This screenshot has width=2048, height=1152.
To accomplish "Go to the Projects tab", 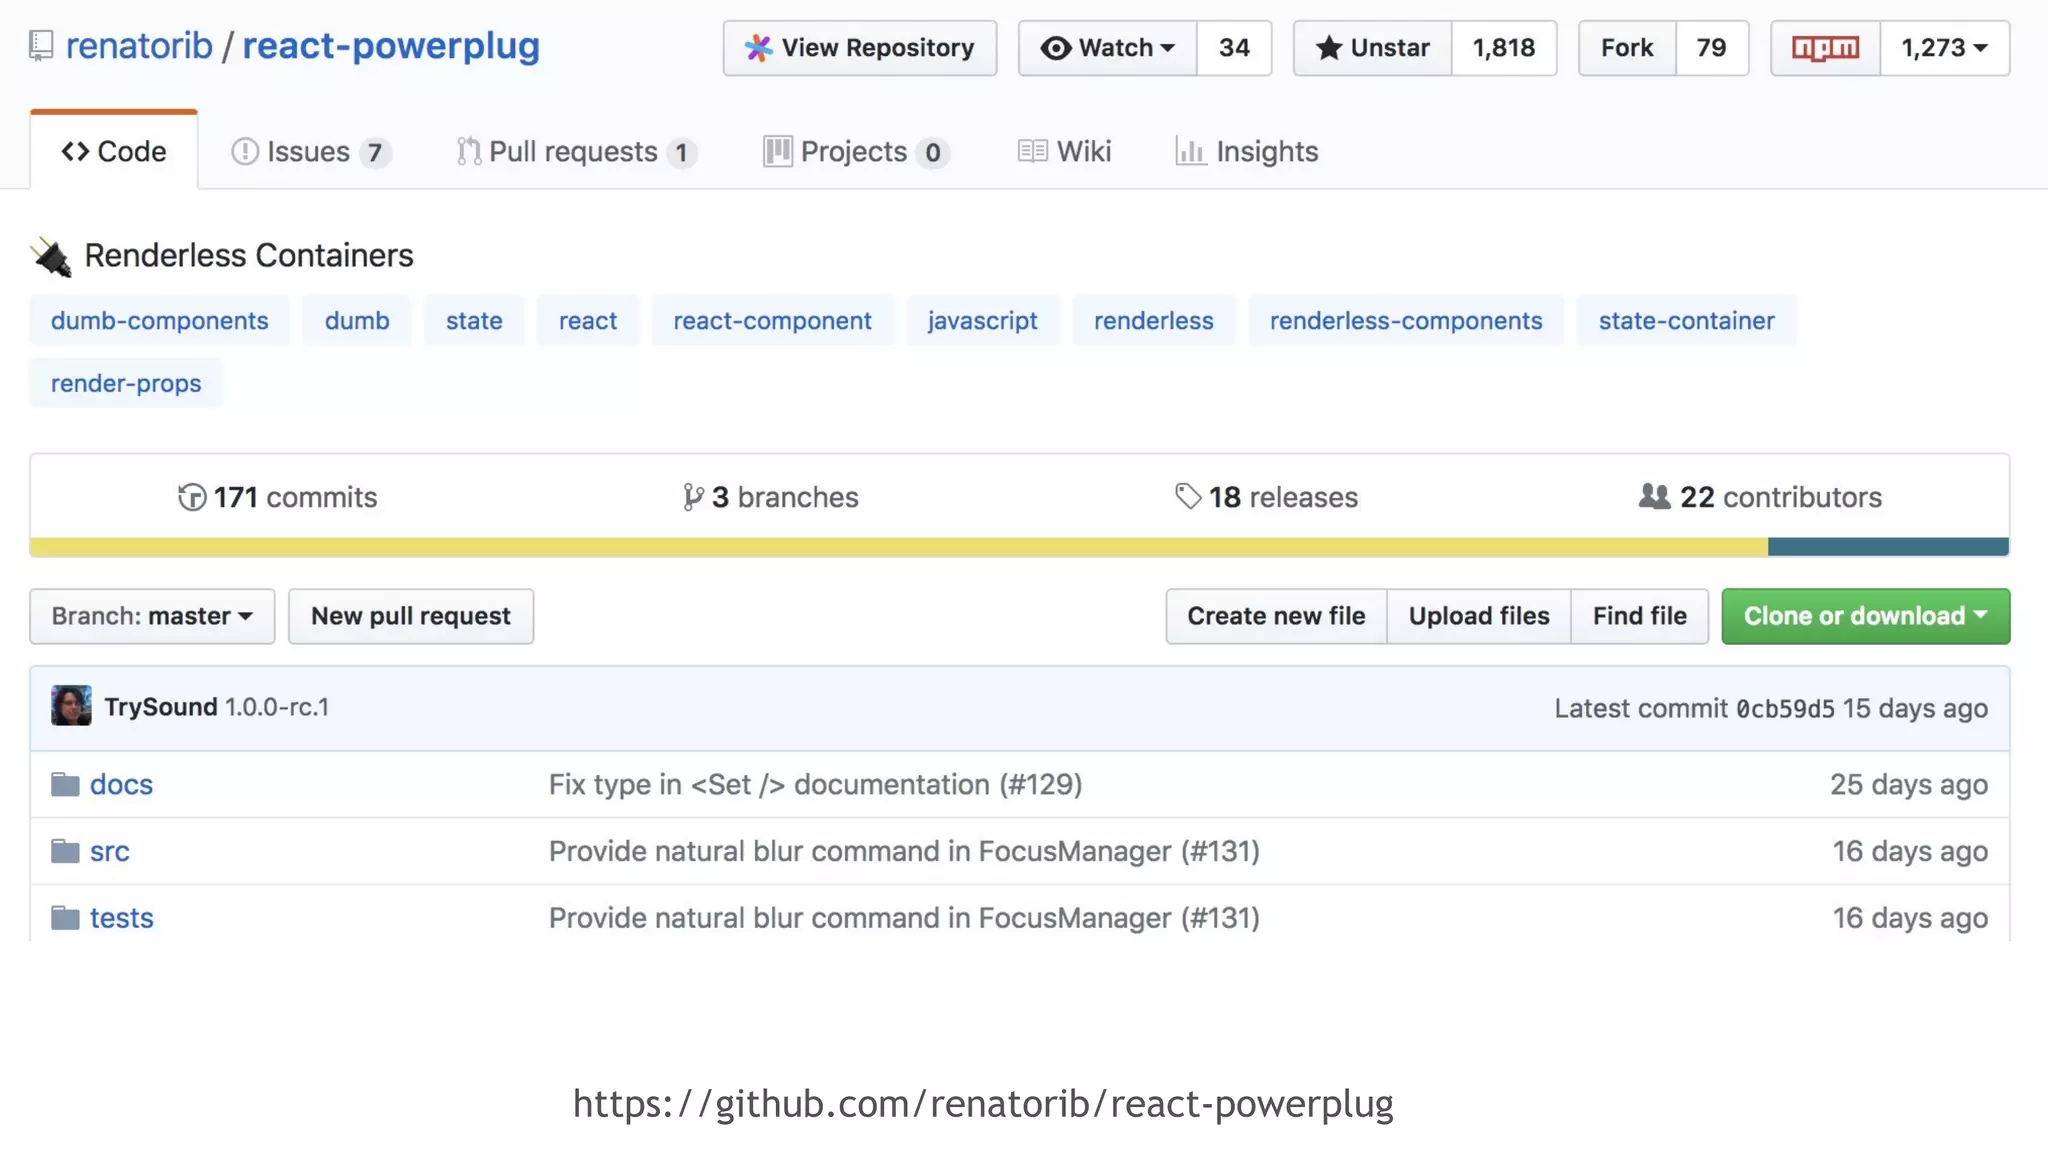I will (857, 151).
